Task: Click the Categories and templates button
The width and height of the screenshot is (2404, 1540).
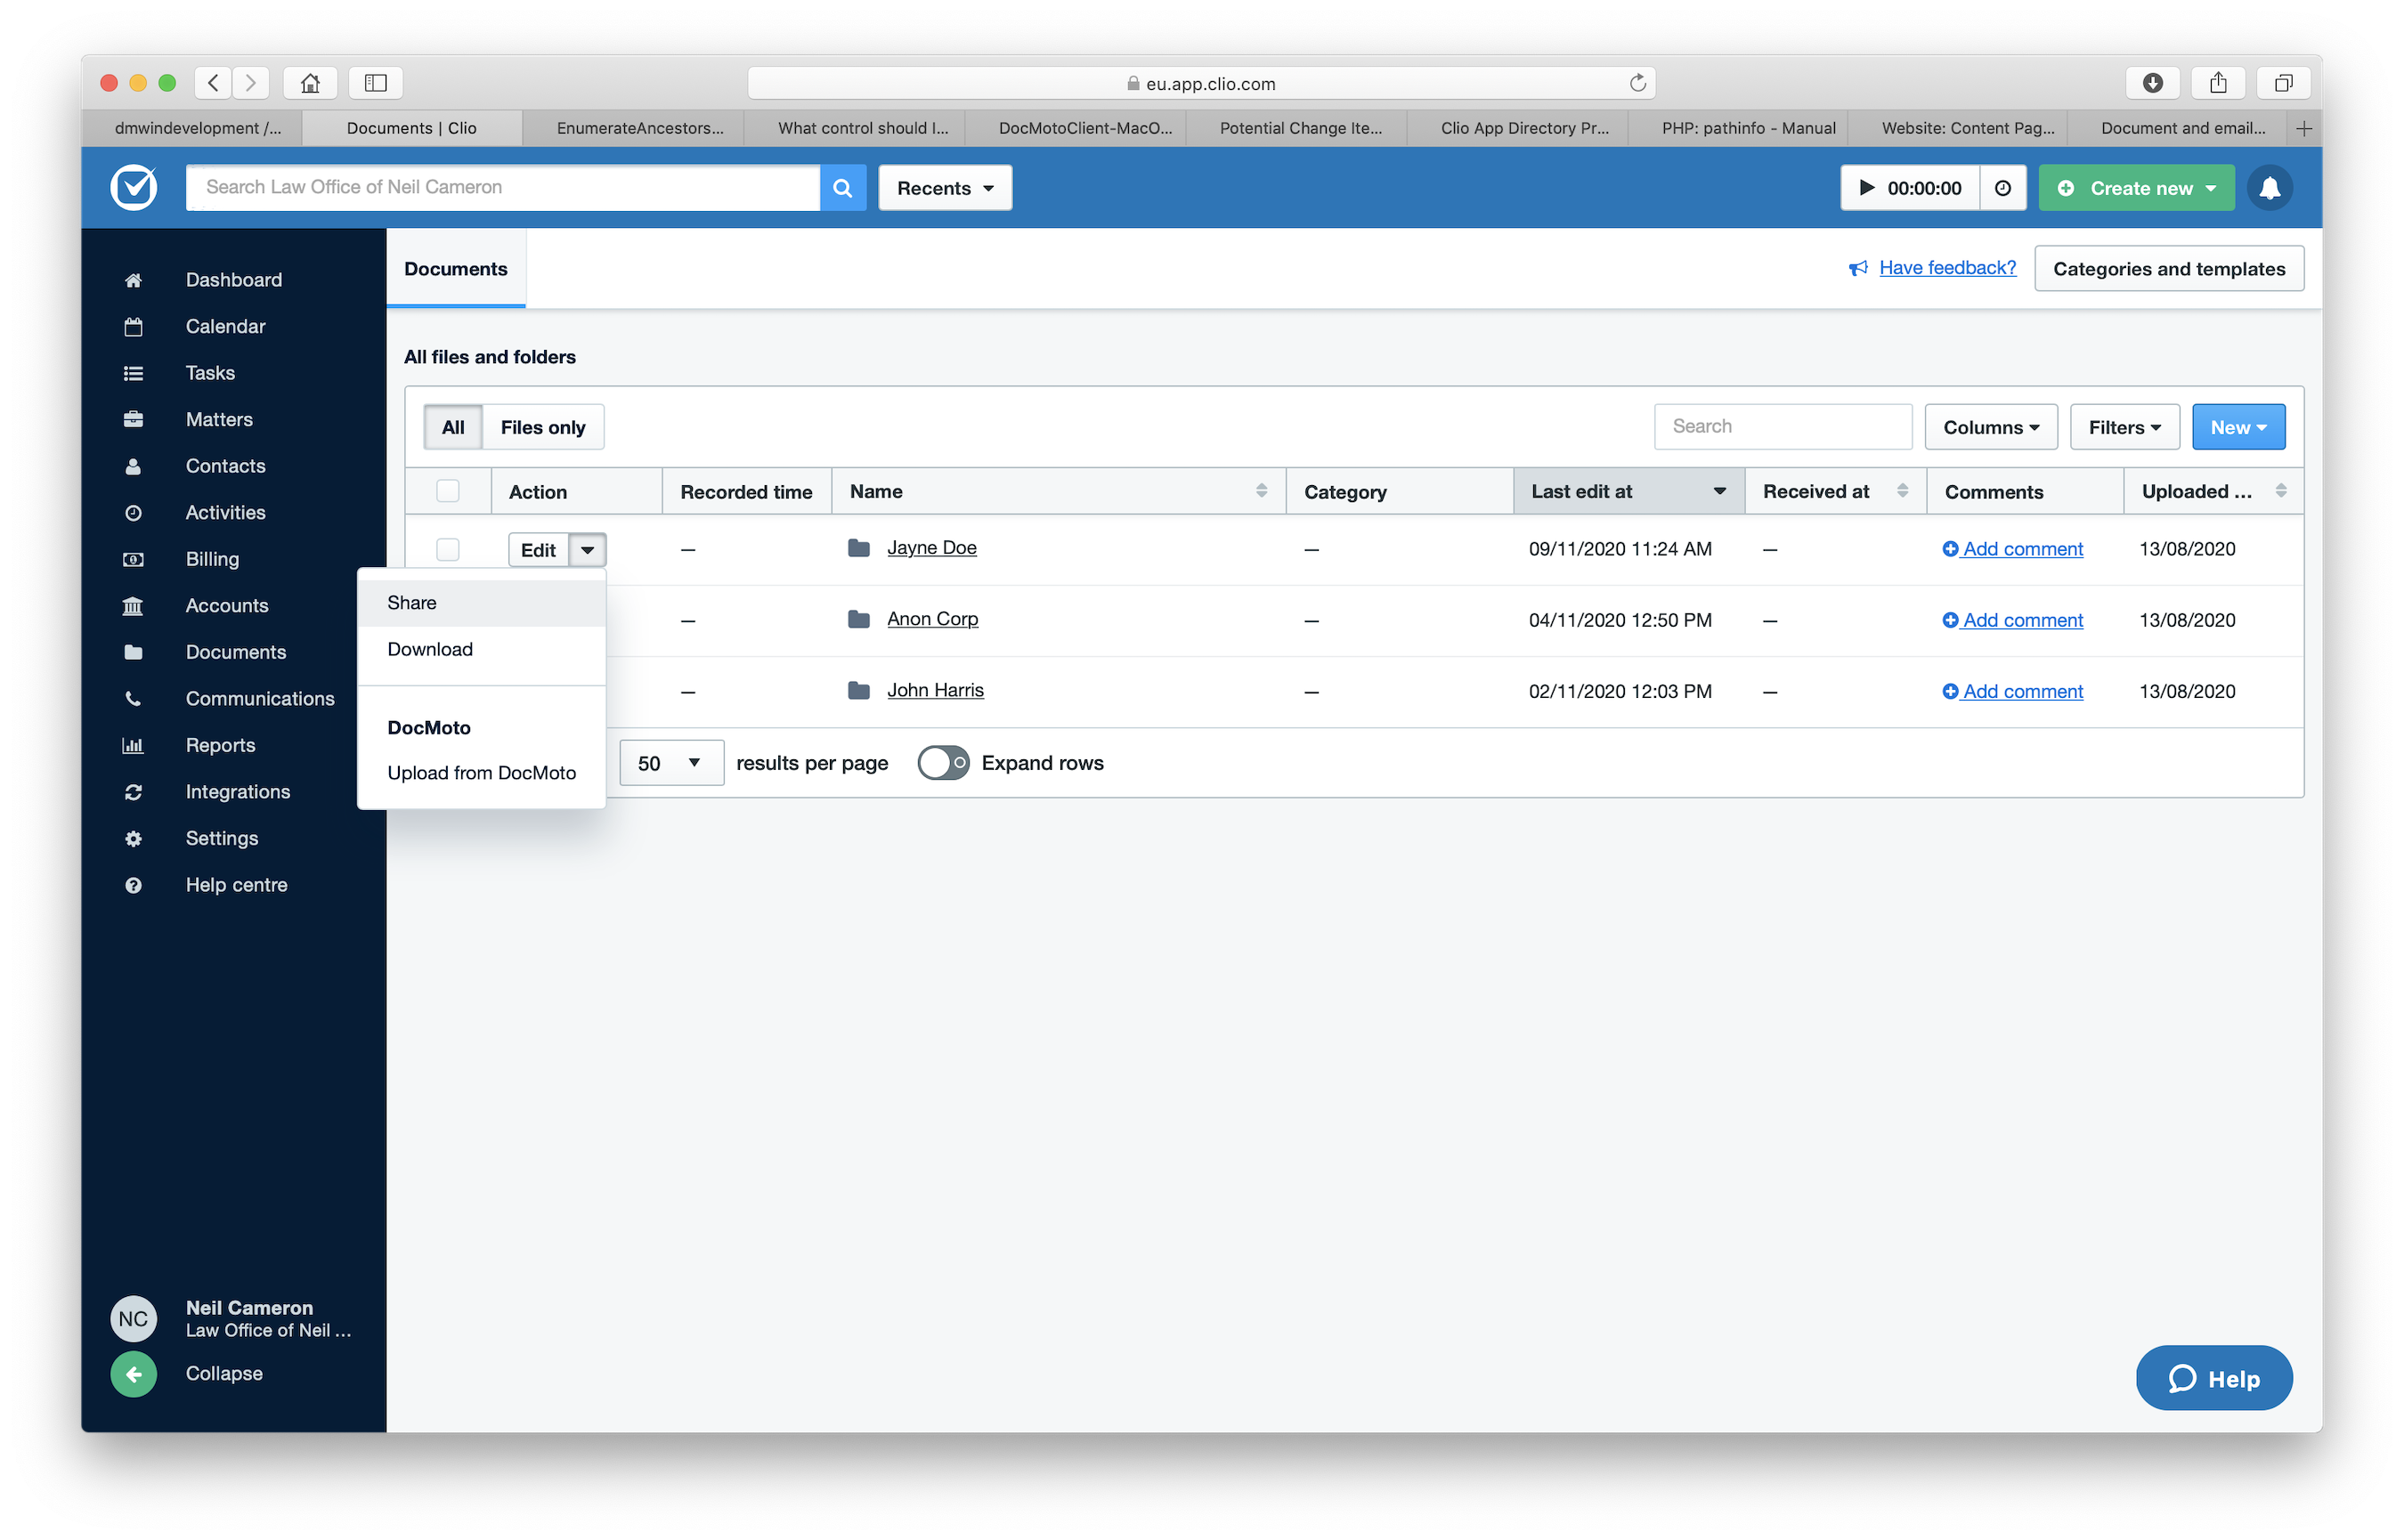Action: (x=2171, y=268)
